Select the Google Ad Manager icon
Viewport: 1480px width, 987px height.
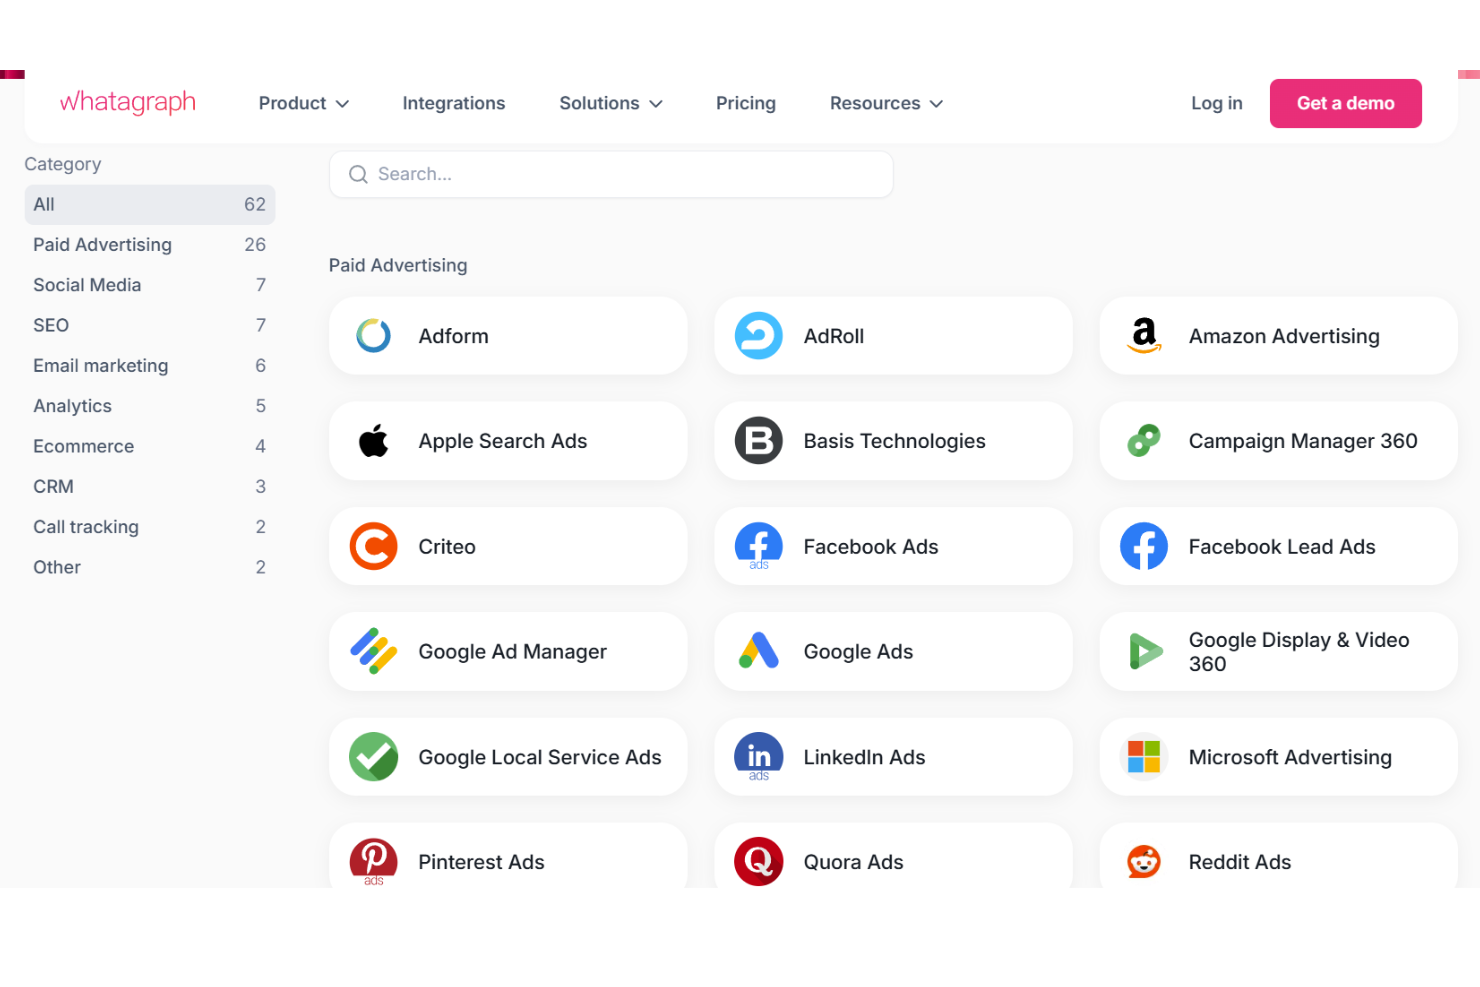tap(373, 651)
